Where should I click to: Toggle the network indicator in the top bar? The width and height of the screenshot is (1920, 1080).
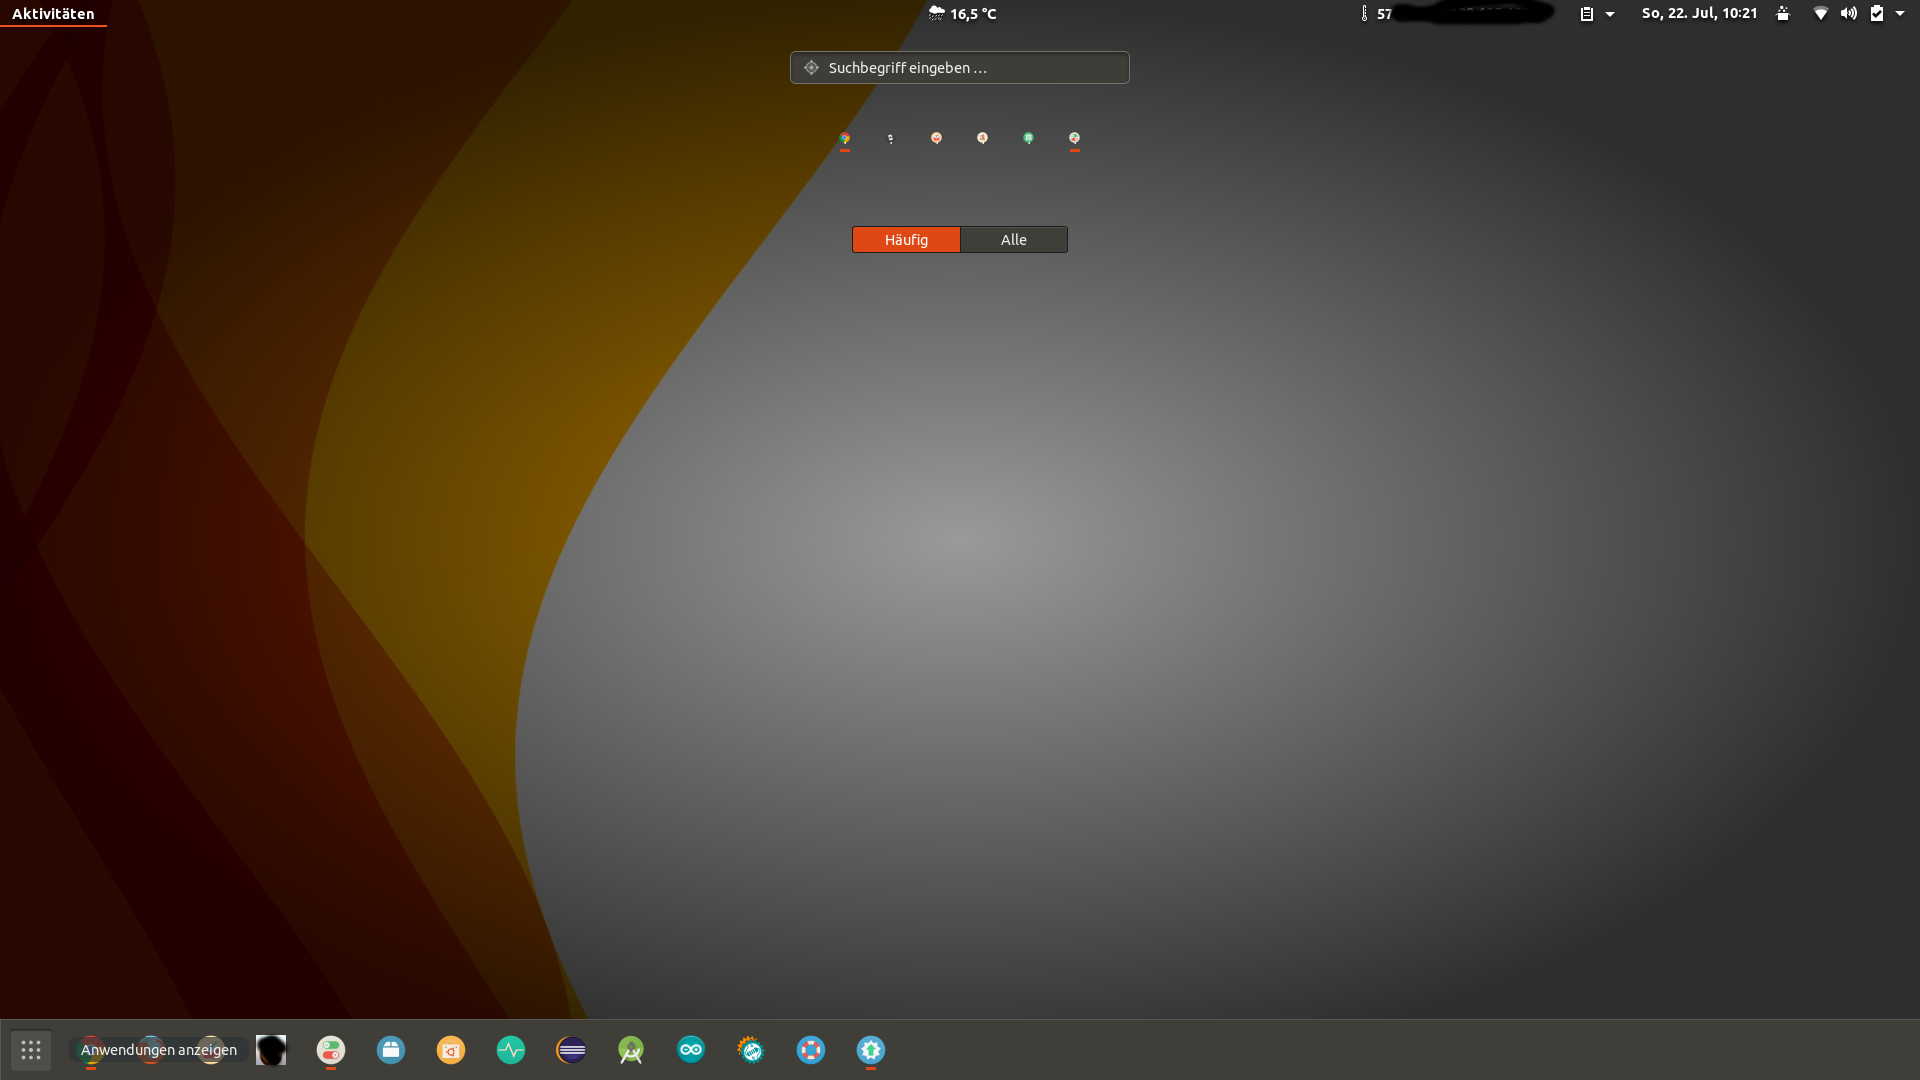coord(1820,13)
